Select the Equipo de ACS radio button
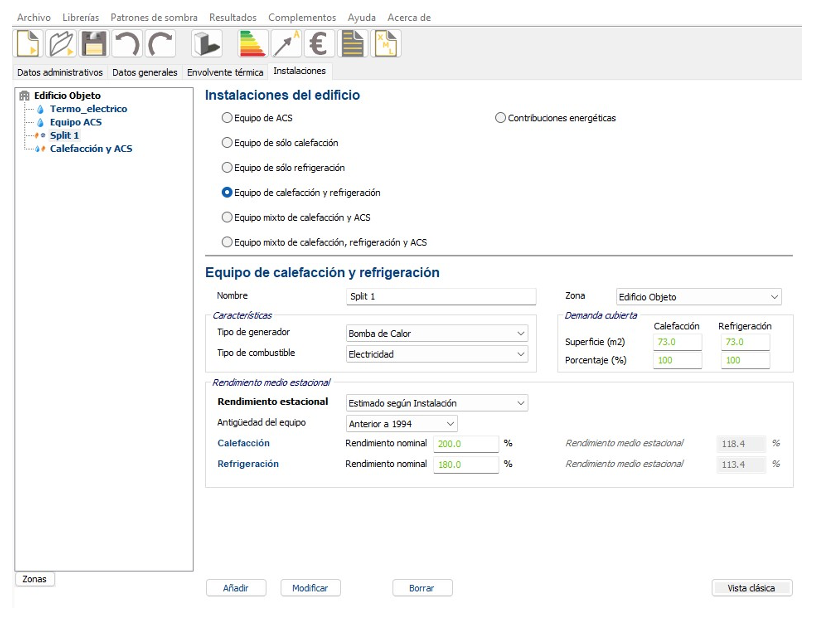 227,118
